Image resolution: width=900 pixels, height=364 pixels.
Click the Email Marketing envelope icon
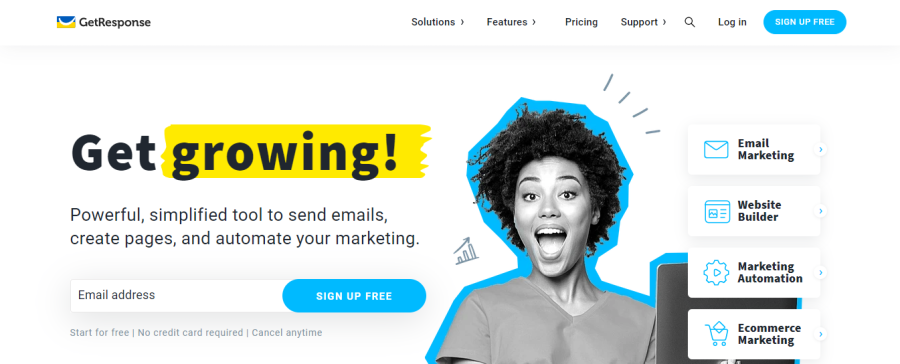tap(716, 149)
